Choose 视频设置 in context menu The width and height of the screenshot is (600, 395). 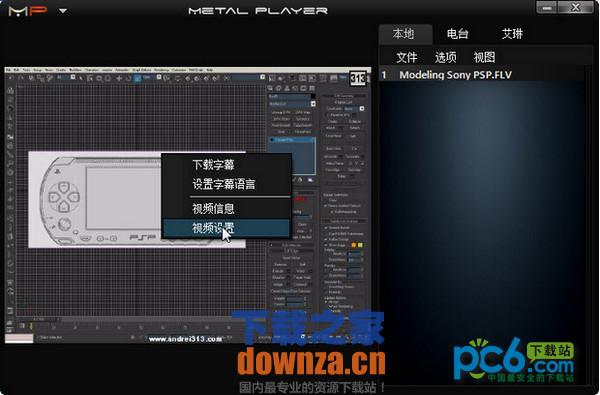[226, 228]
